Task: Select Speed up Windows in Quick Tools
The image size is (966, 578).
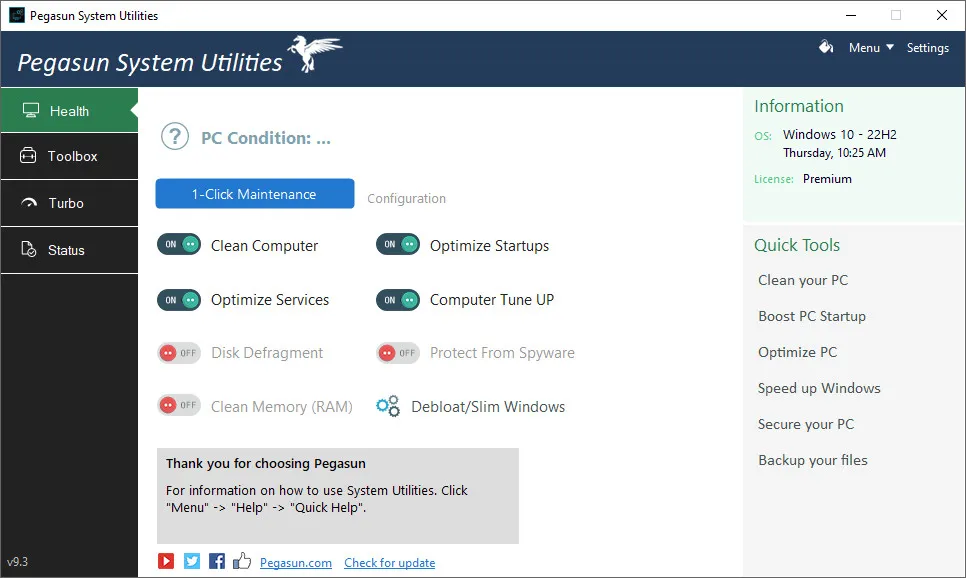Action: click(819, 388)
